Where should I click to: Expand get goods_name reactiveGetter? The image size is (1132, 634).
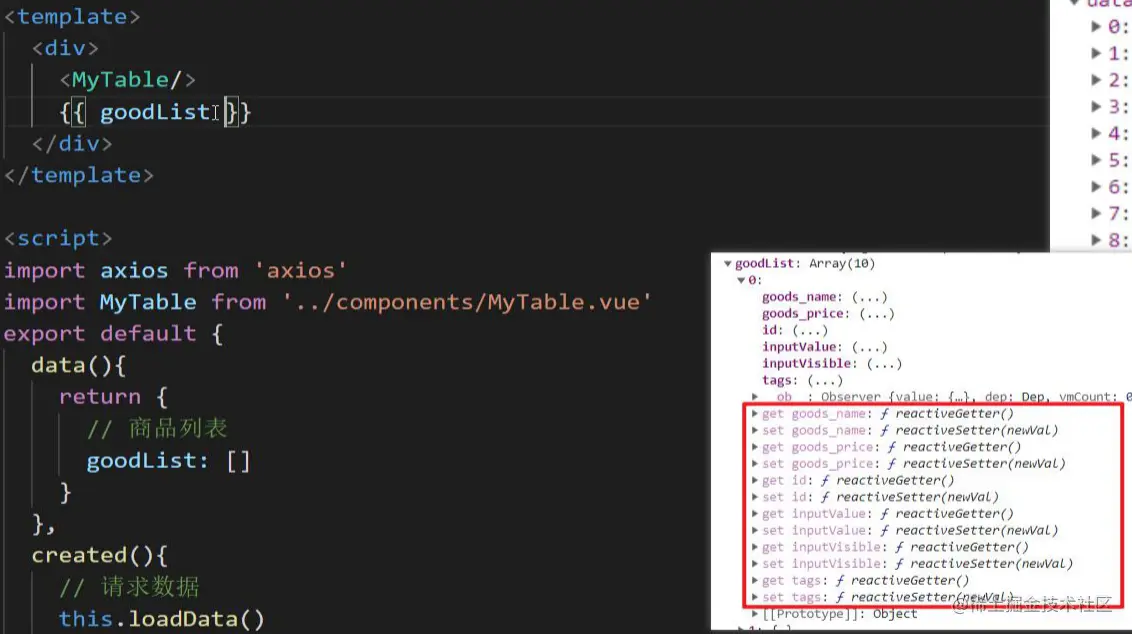click(x=755, y=414)
